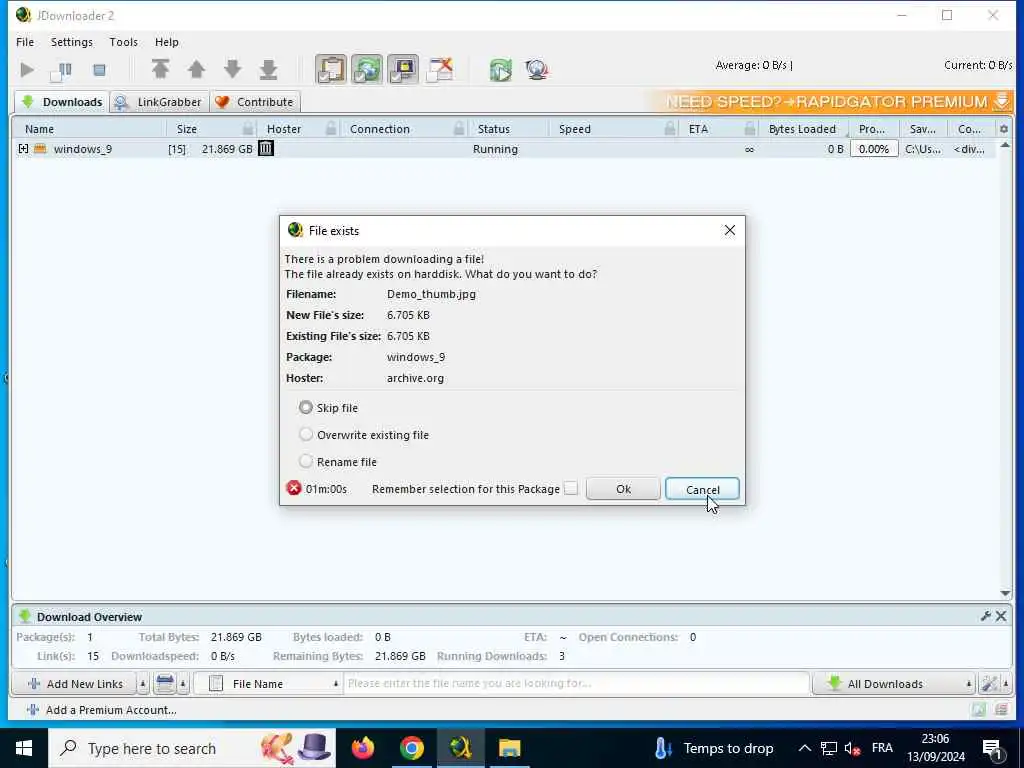
Task: Click wrench tools icon in bottom bar
Action: click(989, 684)
